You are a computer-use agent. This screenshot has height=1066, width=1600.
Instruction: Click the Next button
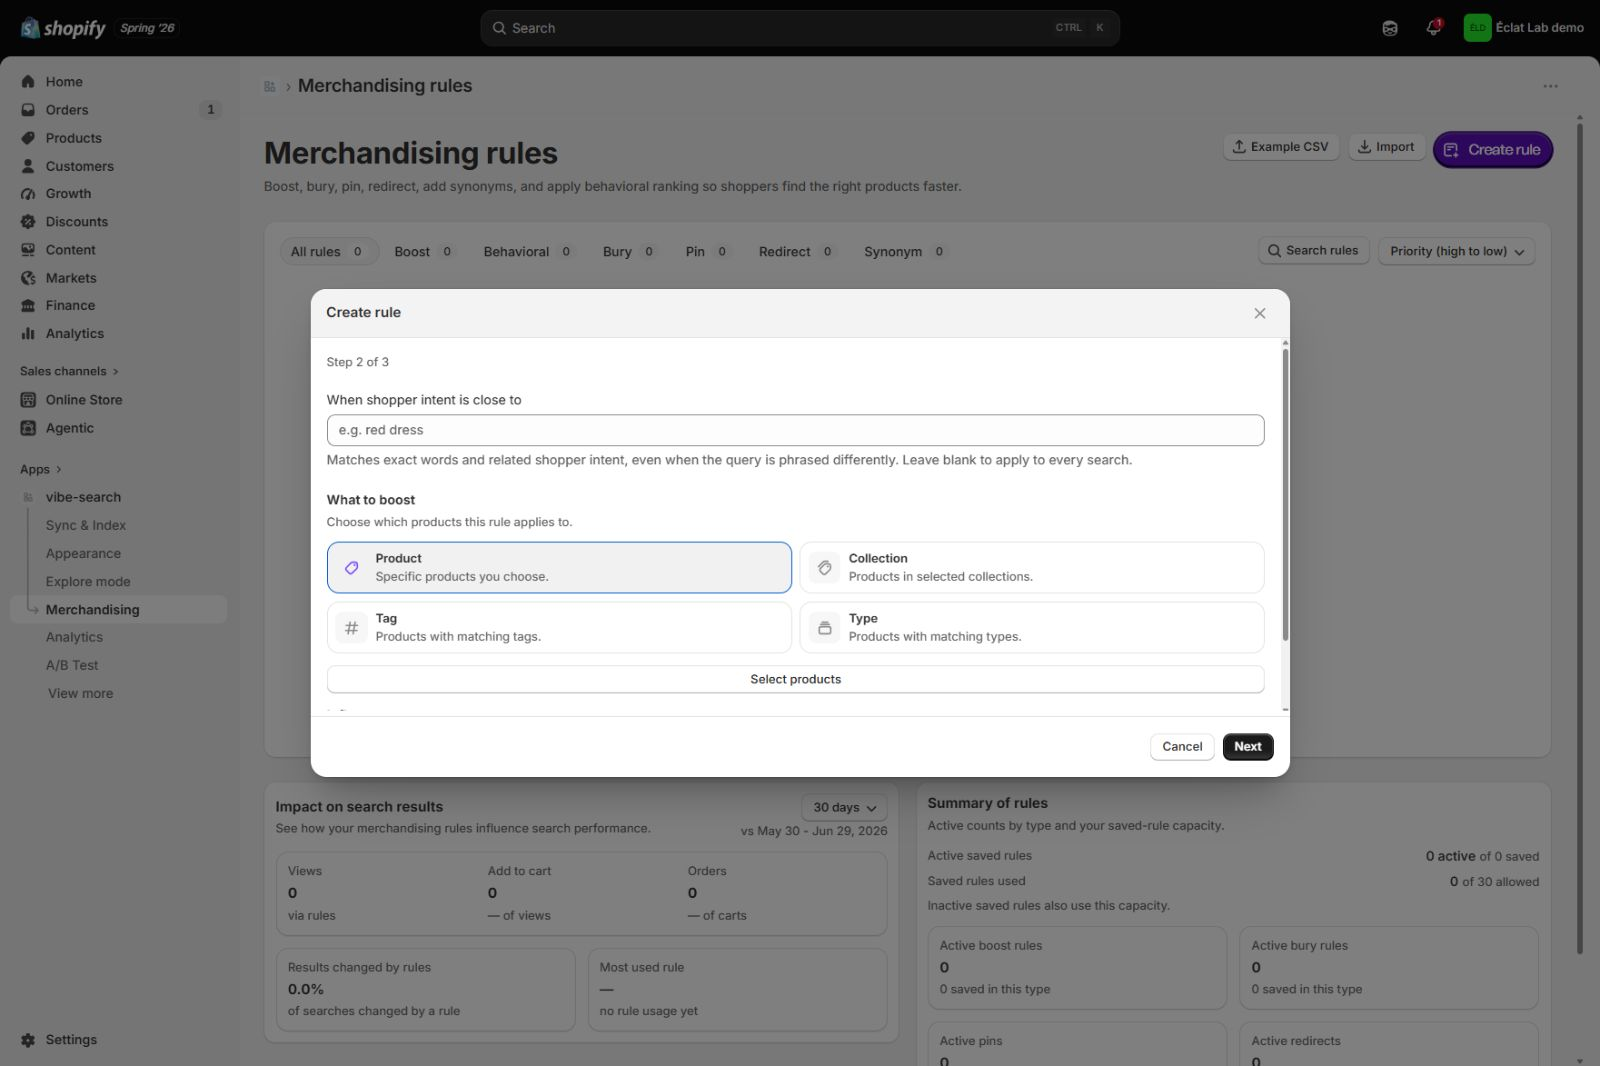tap(1248, 747)
